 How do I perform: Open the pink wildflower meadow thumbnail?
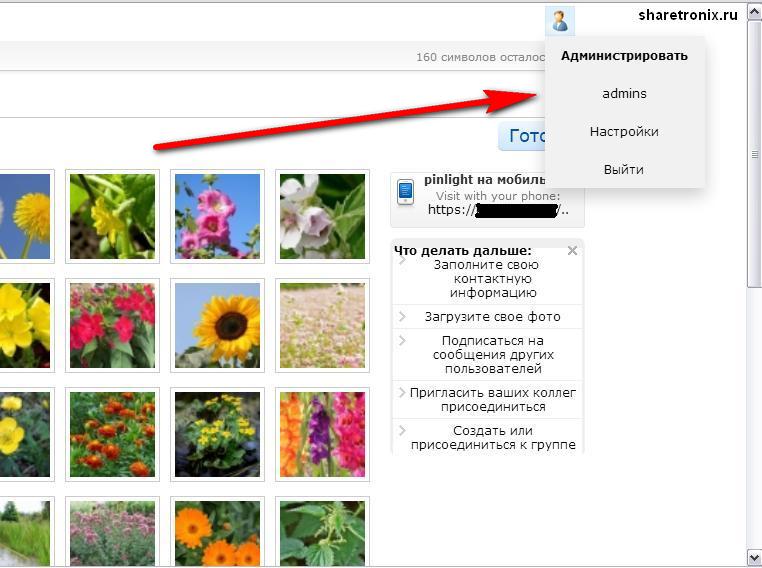[112, 532]
